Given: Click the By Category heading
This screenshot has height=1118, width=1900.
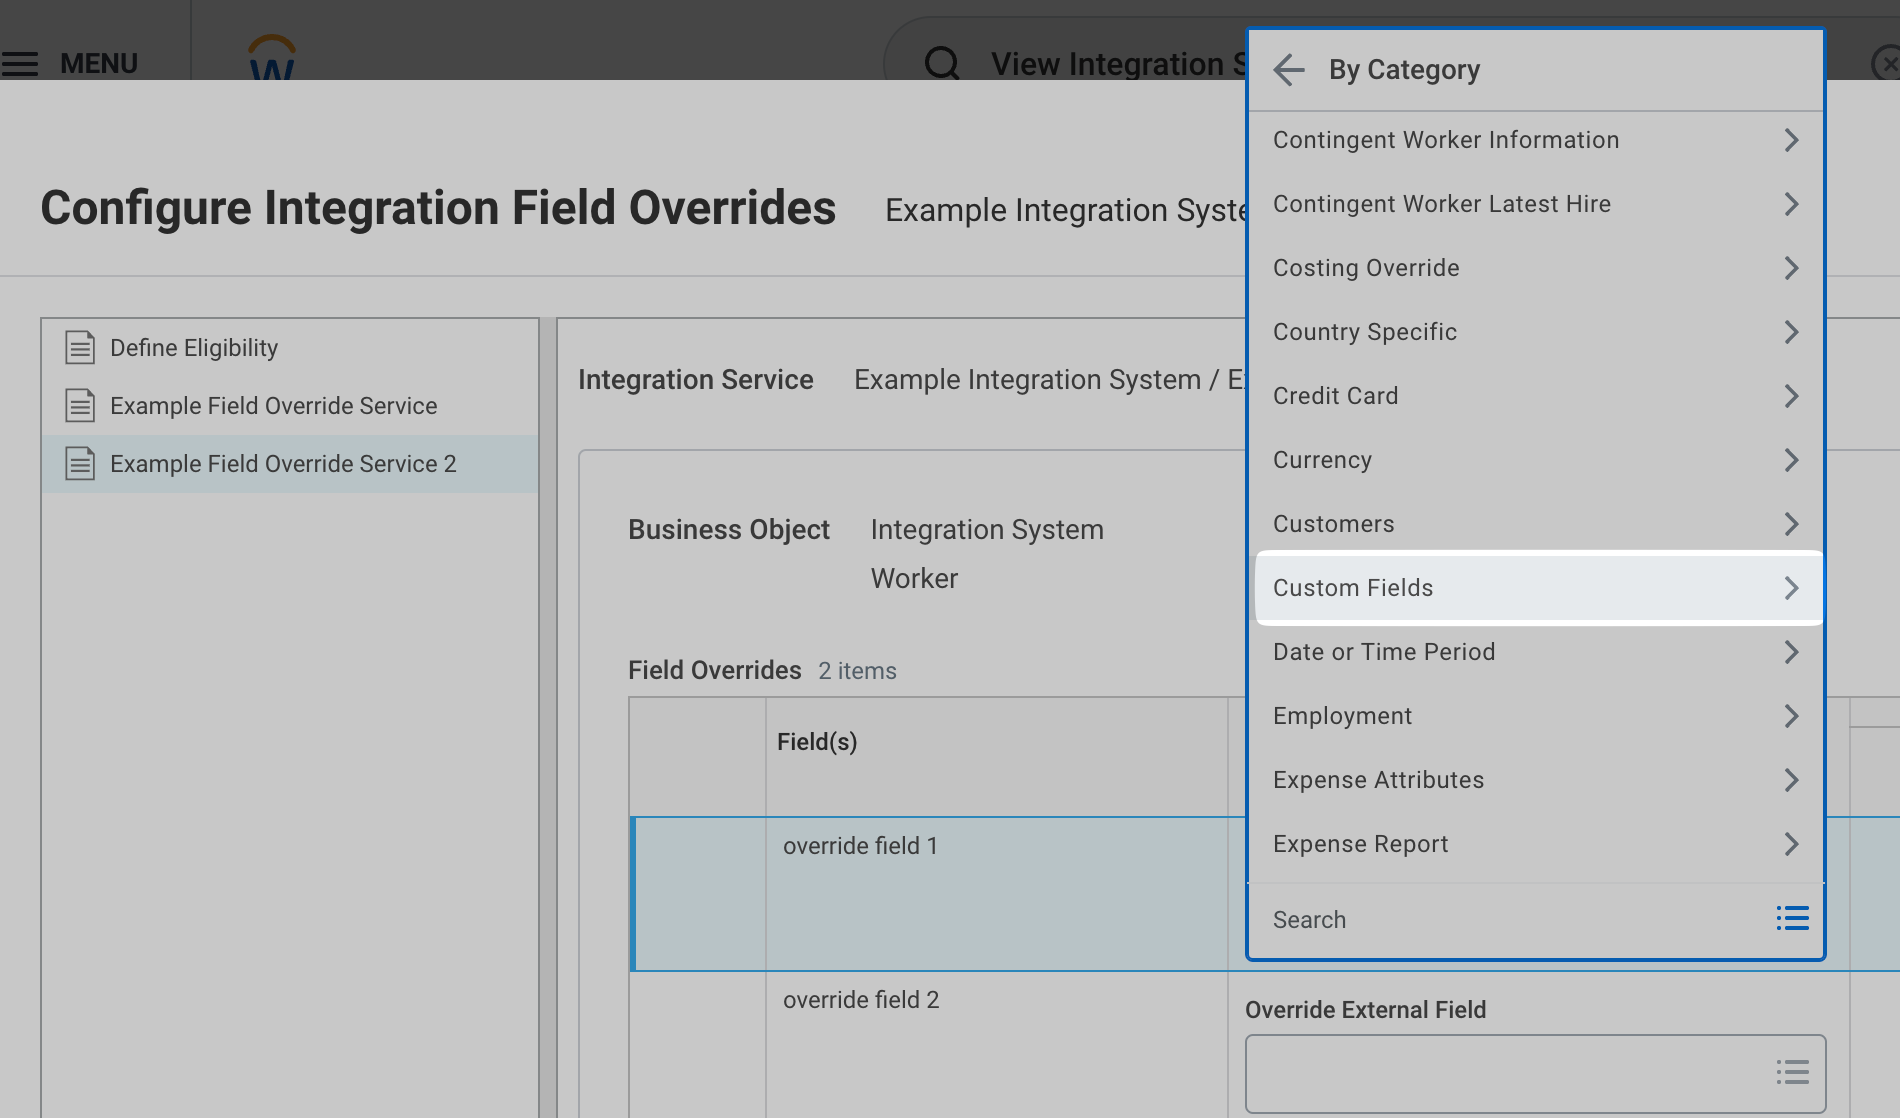Looking at the screenshot, I should pyautogui.click(x=1404, y=70).
